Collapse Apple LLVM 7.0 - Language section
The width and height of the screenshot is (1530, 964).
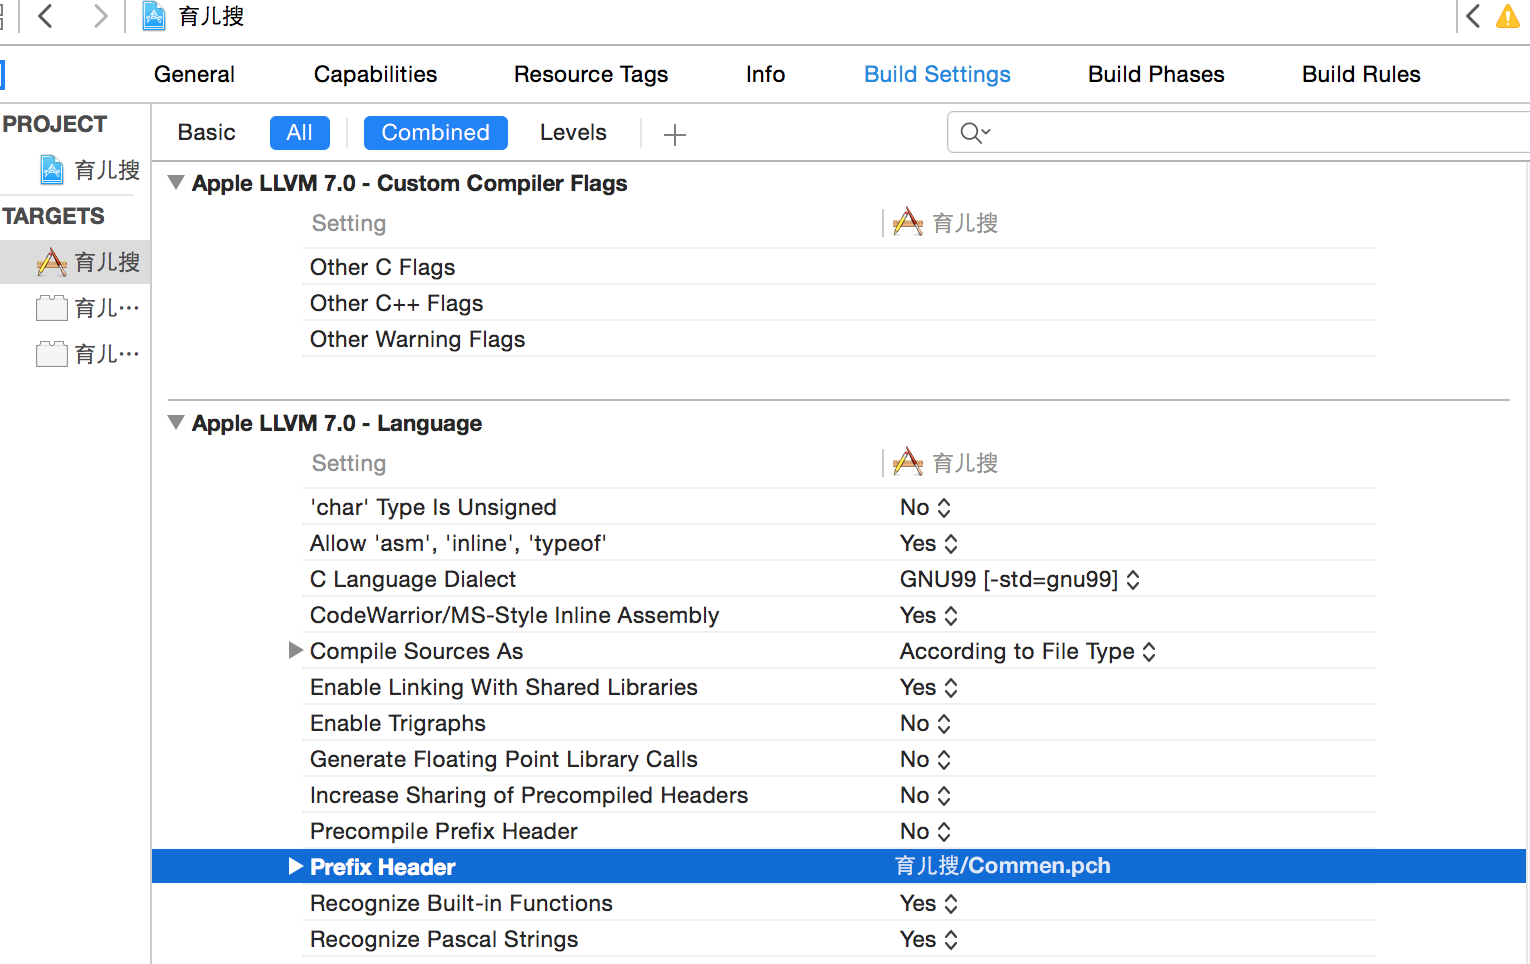pos(176,423)
